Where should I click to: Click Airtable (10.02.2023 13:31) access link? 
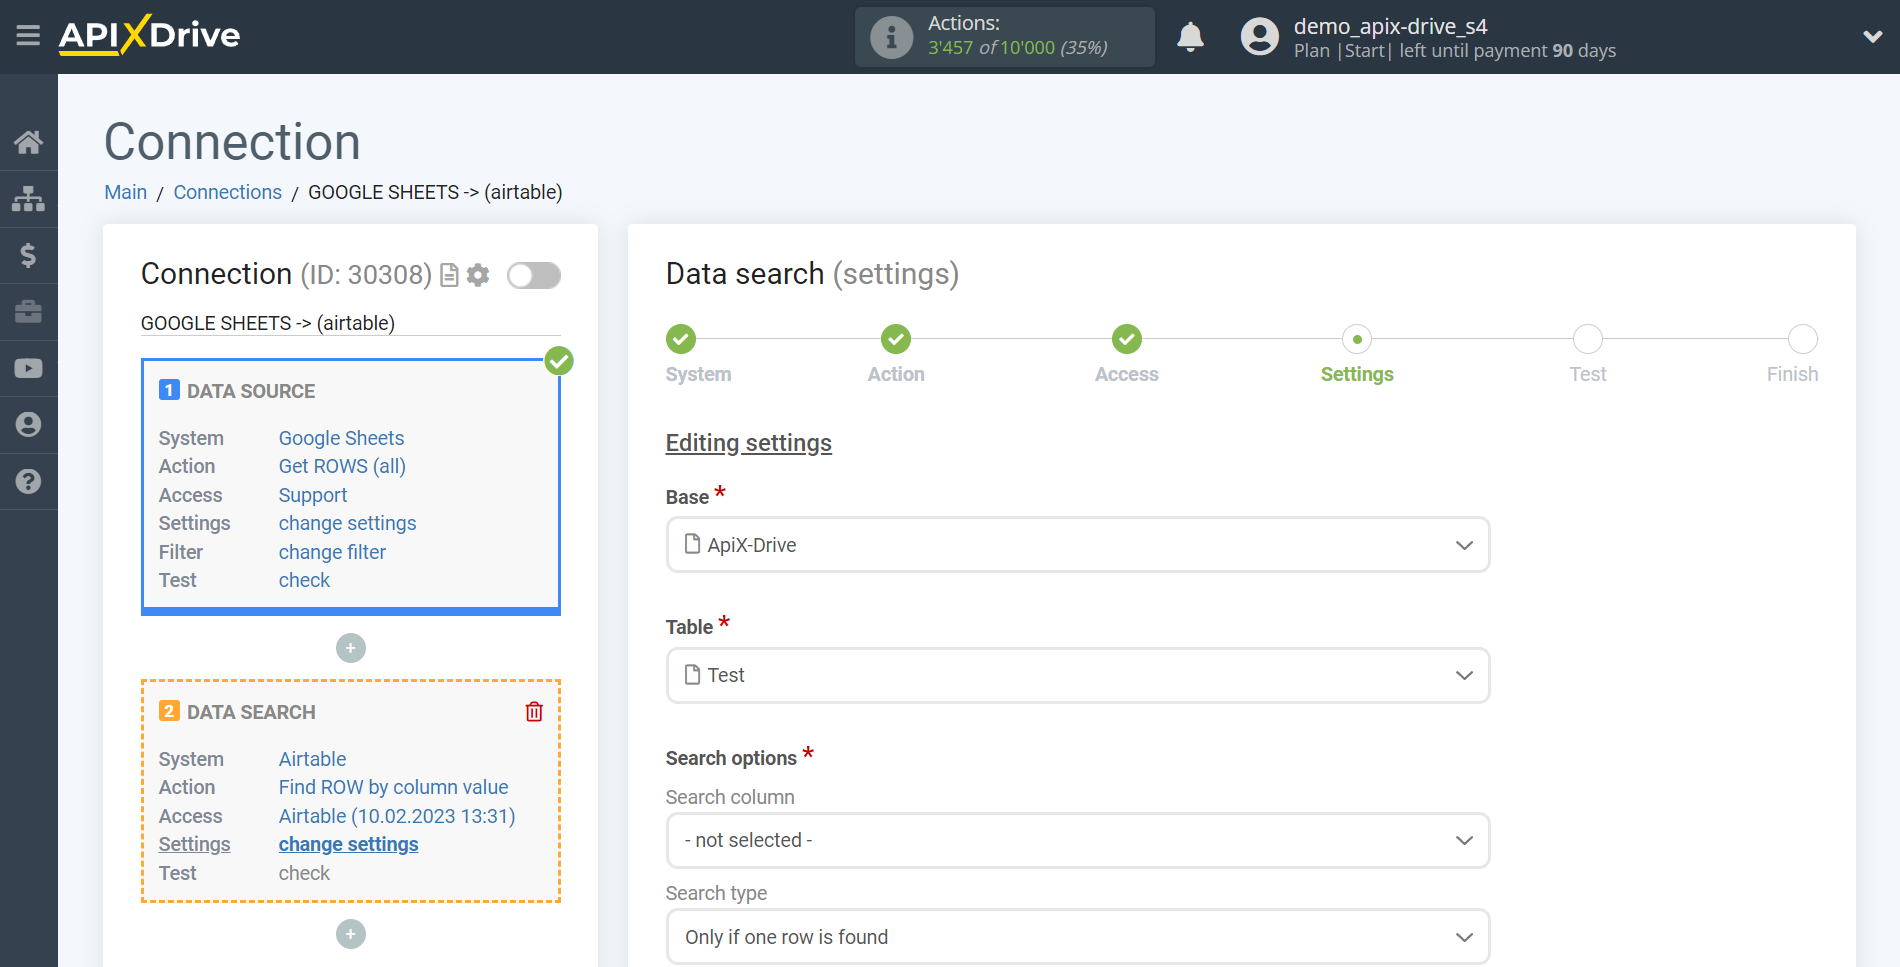[397, 816]
